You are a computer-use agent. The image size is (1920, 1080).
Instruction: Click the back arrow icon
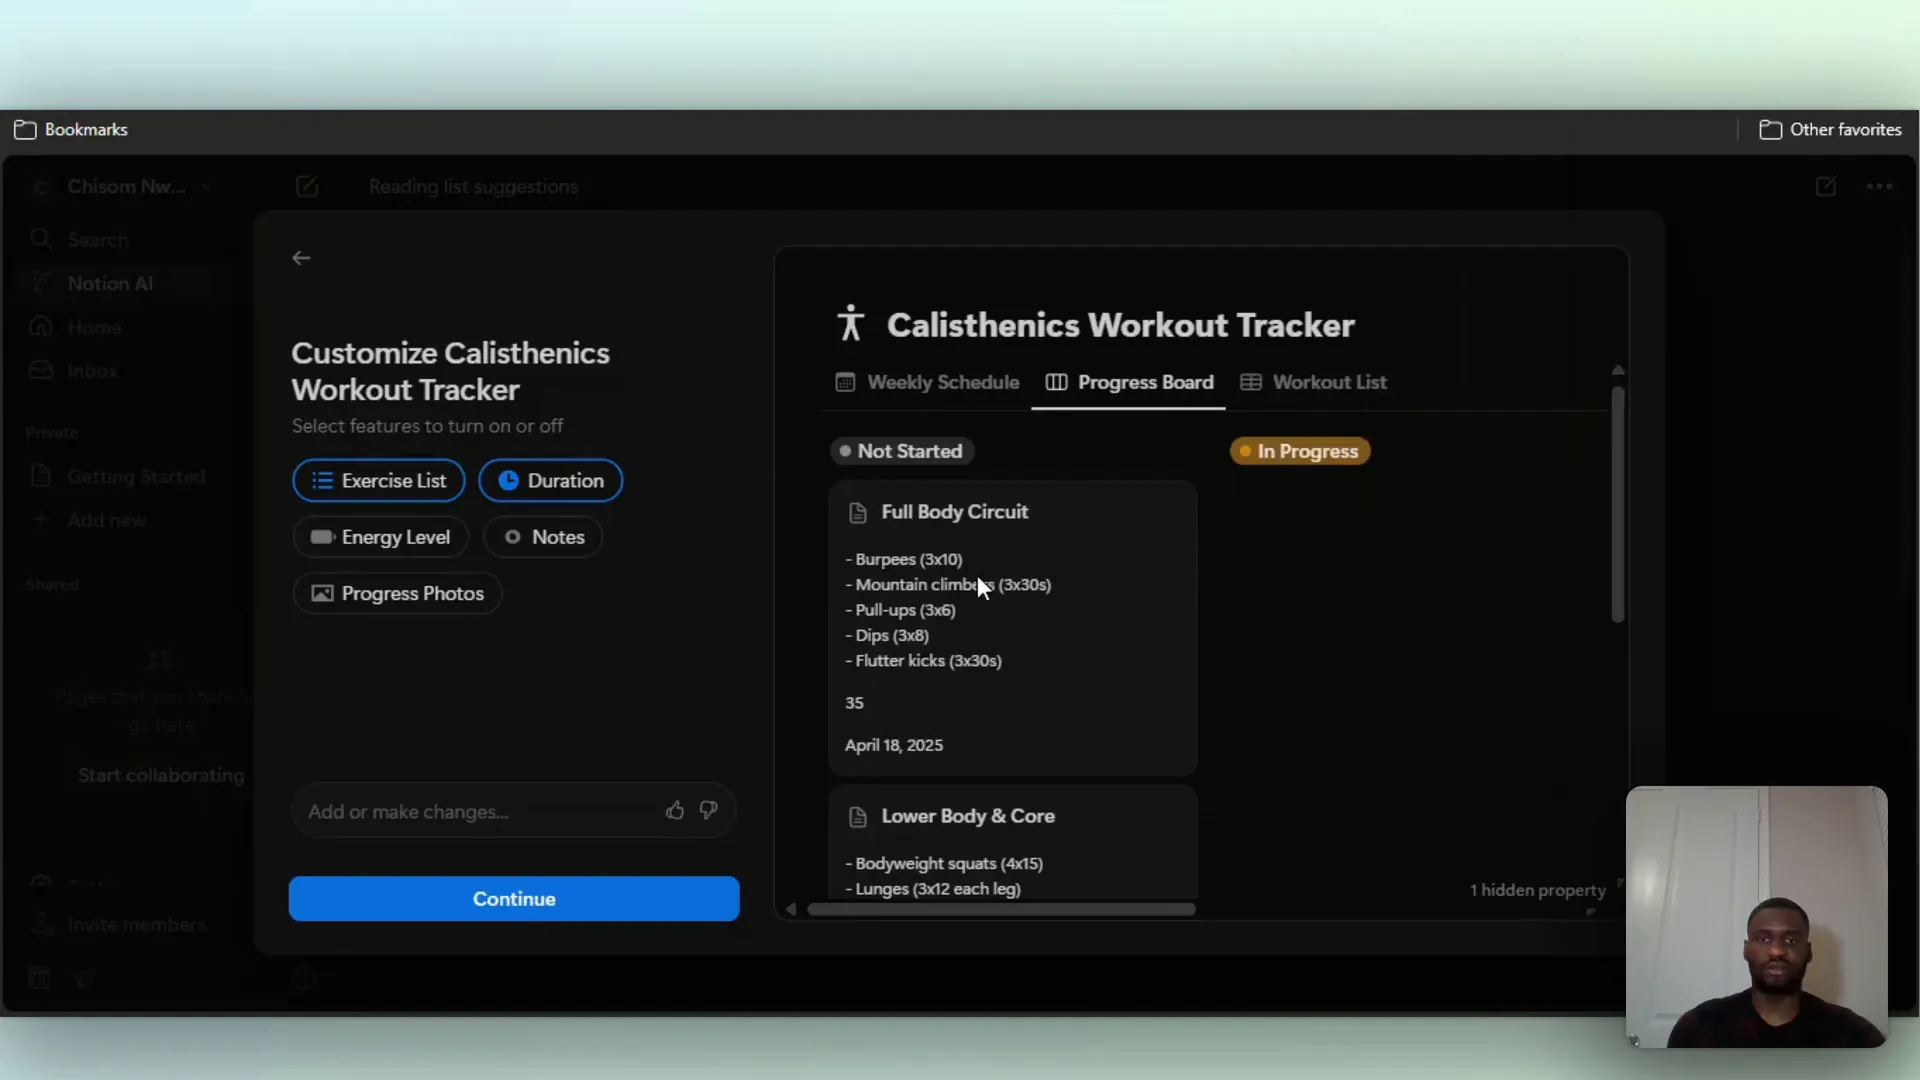301,258
